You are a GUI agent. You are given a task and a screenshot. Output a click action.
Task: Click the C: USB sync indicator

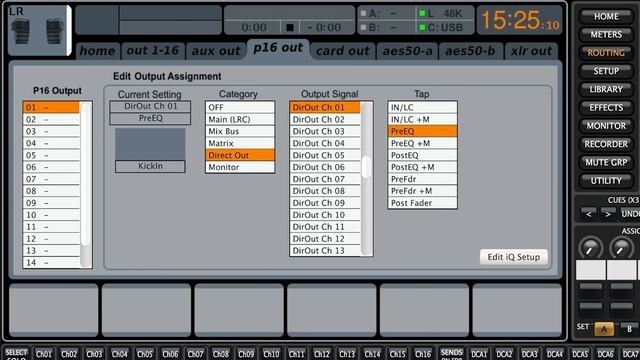(442, 28)
